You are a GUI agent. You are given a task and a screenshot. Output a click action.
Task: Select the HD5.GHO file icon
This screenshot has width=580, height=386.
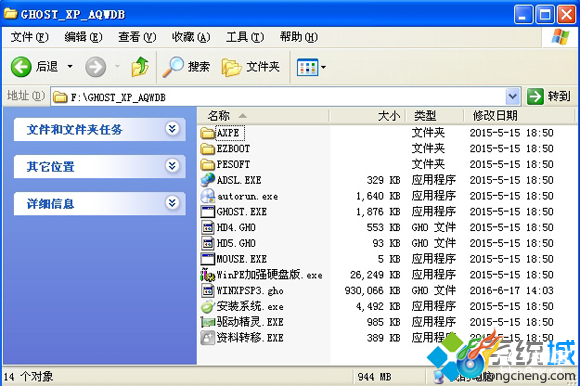point(208,243)
